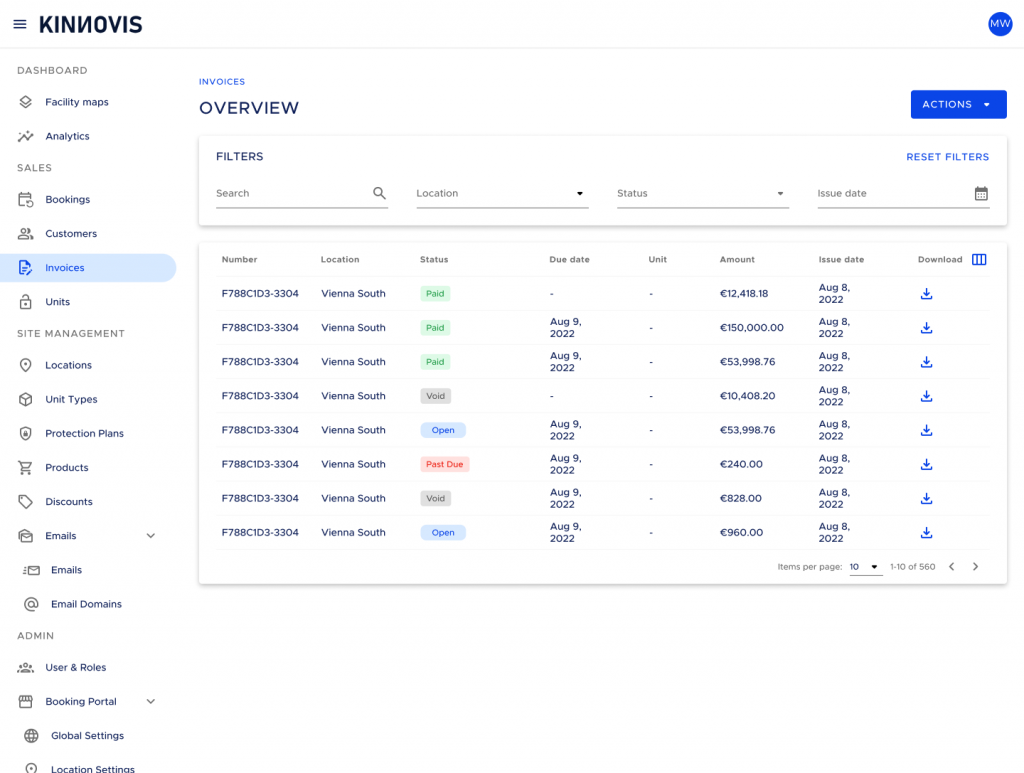Focus the Search input field
Image resolution: width=1024 pixels, height=773 pixels.
coord(293,193)
